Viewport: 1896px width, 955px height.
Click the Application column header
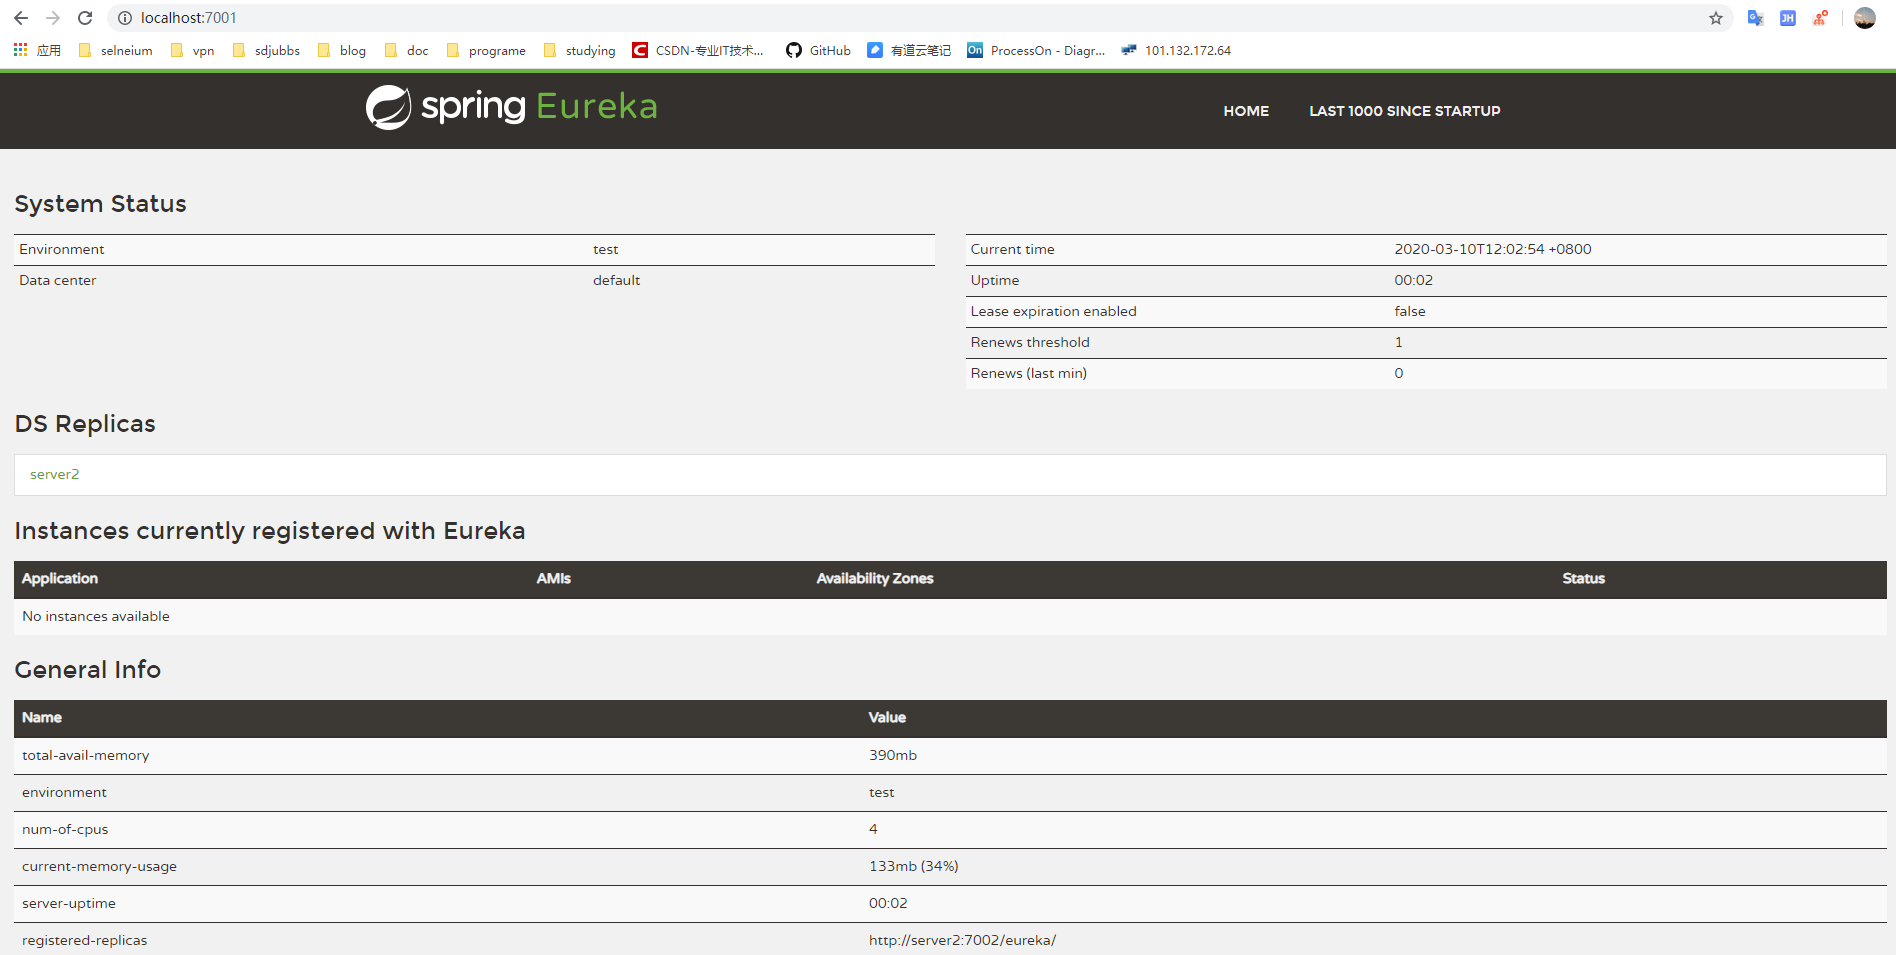point(60,578)
